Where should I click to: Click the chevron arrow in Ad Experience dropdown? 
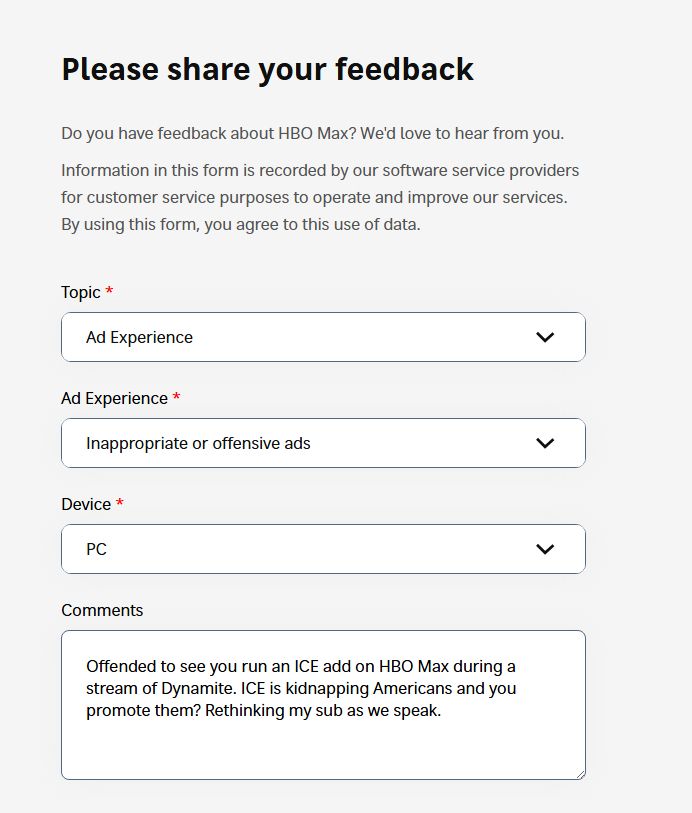tap(545, 443)
